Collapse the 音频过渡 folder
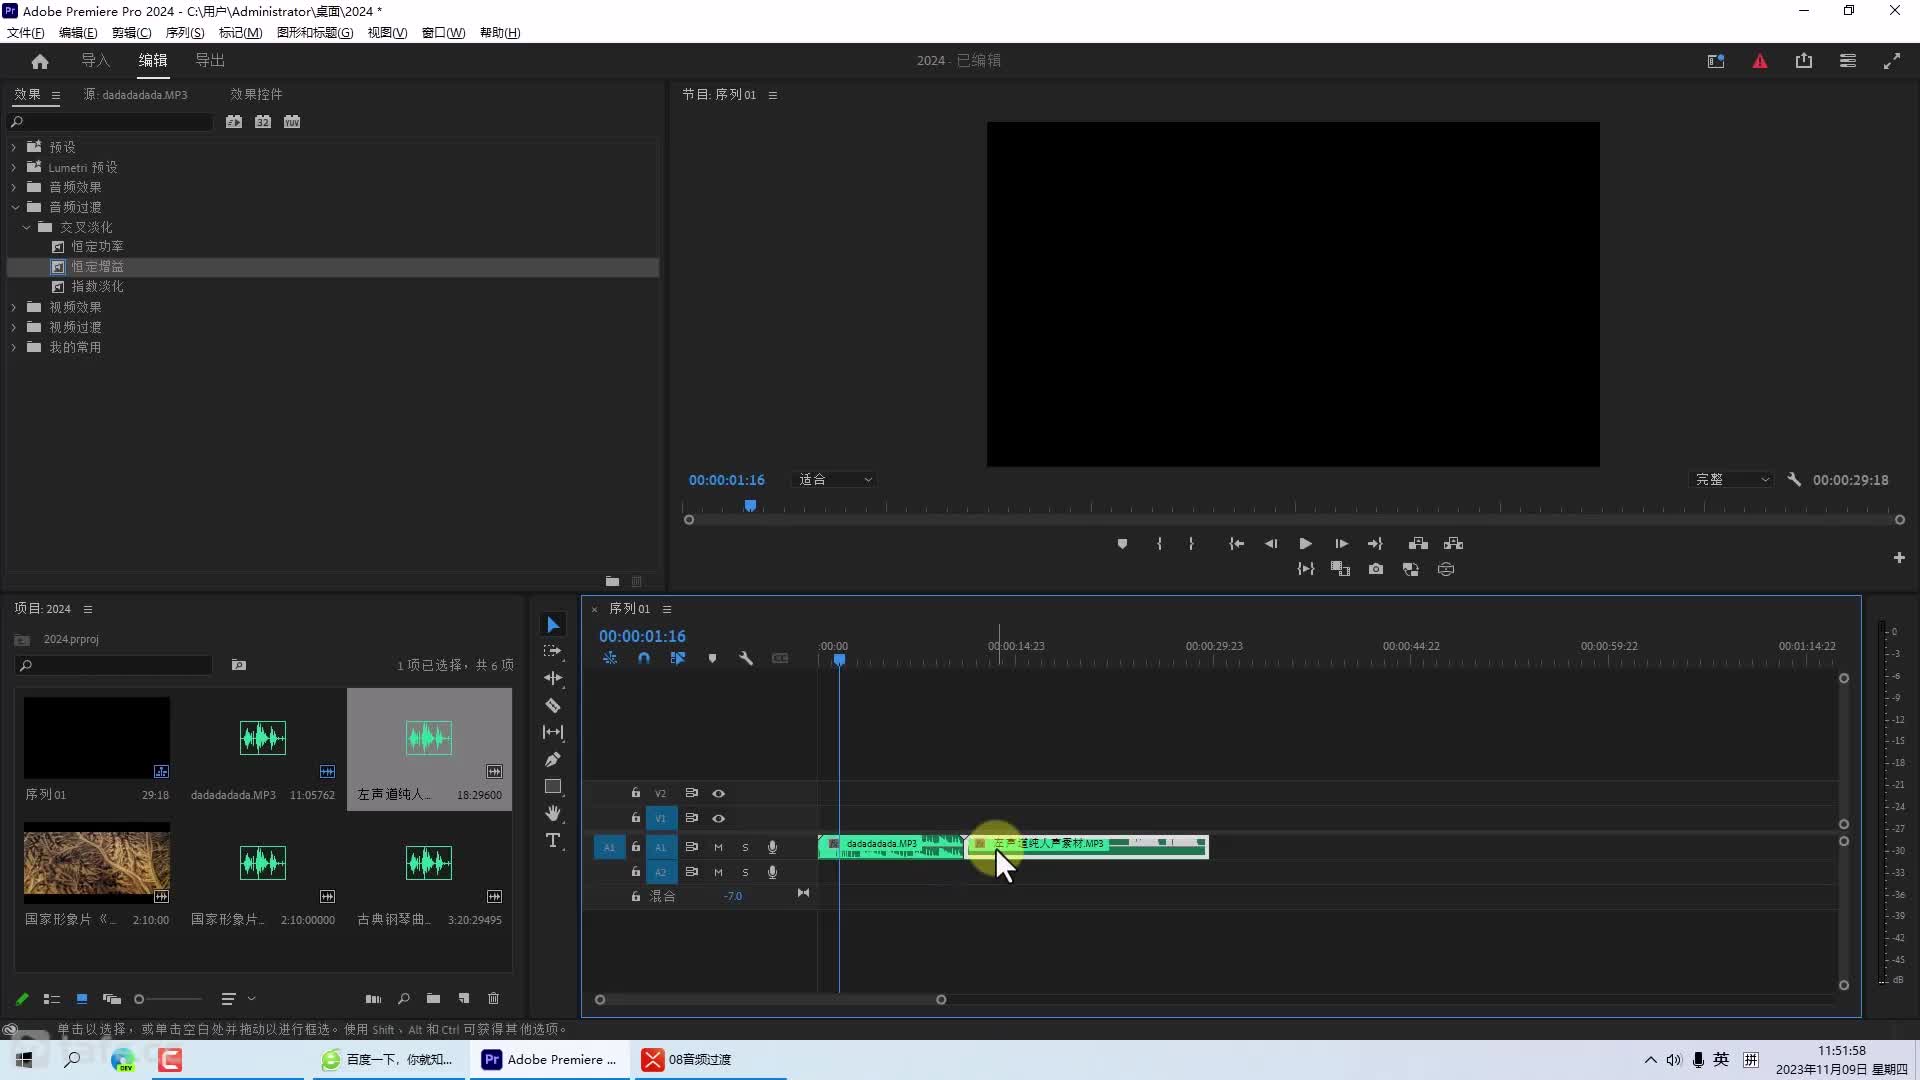This screenshot has height=1080, width=1920. tap(15, 207)
